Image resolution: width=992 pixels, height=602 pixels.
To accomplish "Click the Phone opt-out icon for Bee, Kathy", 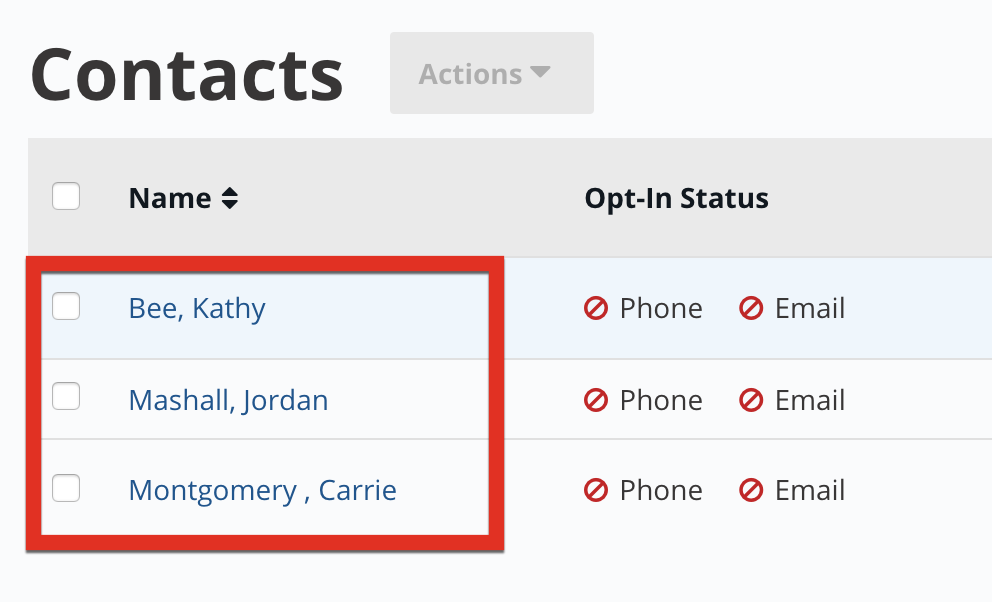I will pos(595,309).
